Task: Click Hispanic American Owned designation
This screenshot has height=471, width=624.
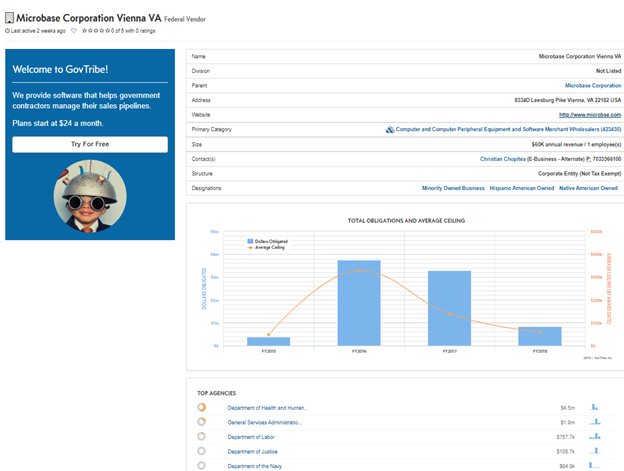Action: [x=522, y=188]
